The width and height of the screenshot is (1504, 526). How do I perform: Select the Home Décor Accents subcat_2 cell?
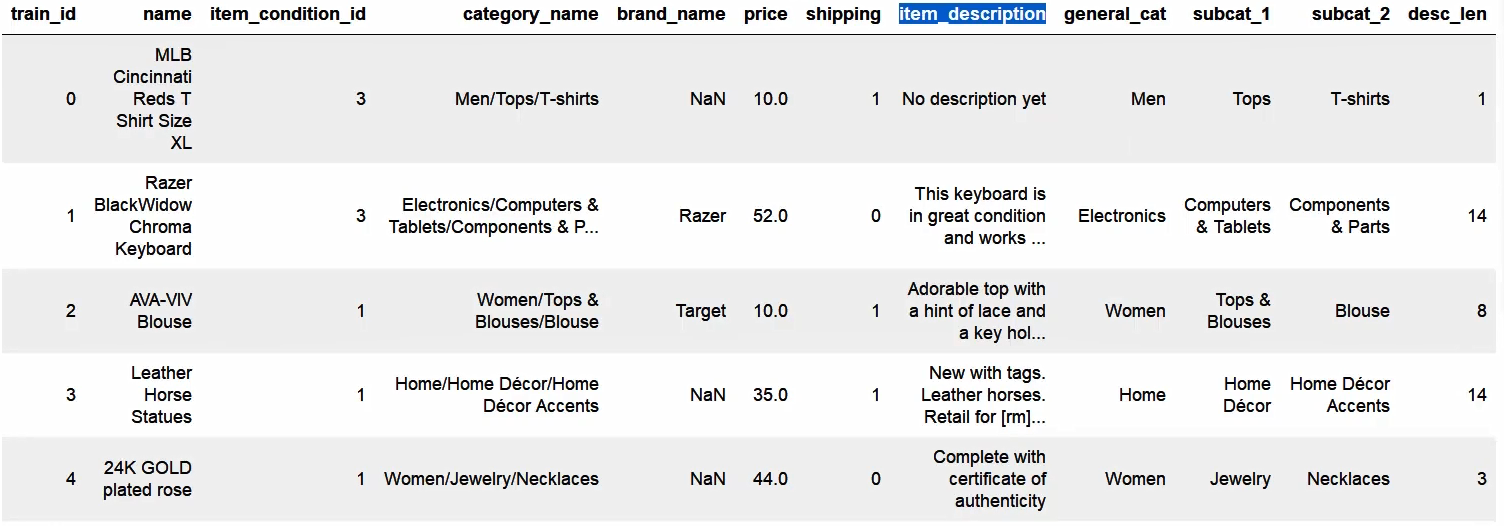[x=1339, y=395]
